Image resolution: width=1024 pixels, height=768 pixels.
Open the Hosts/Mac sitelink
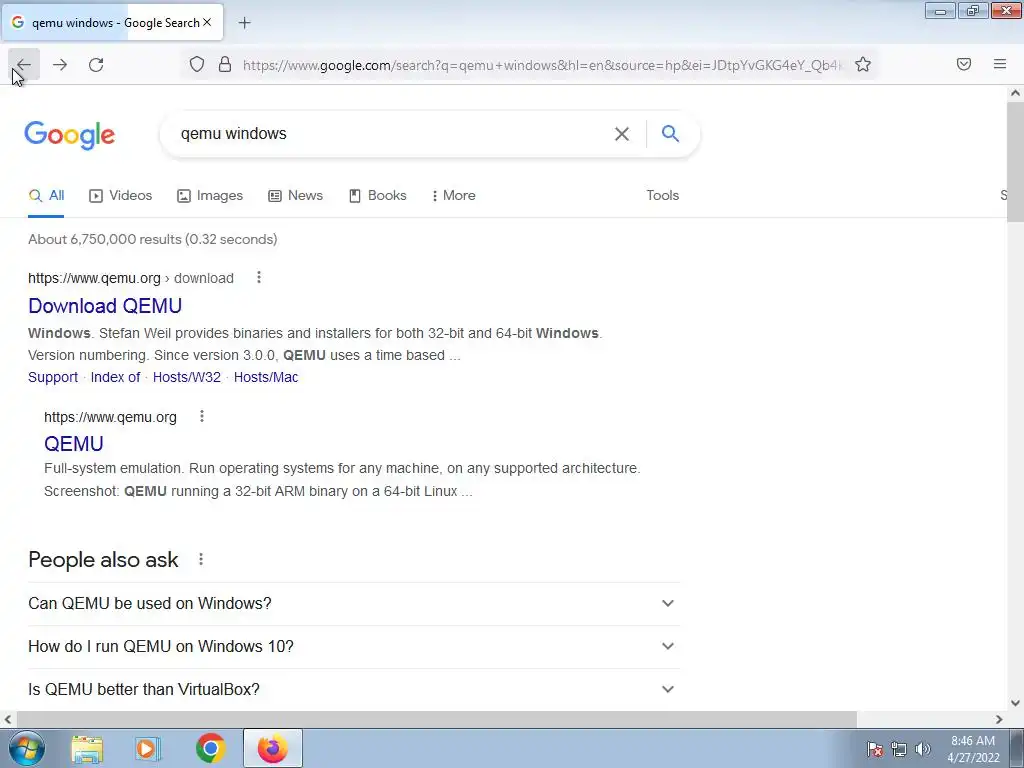point(266,377)
